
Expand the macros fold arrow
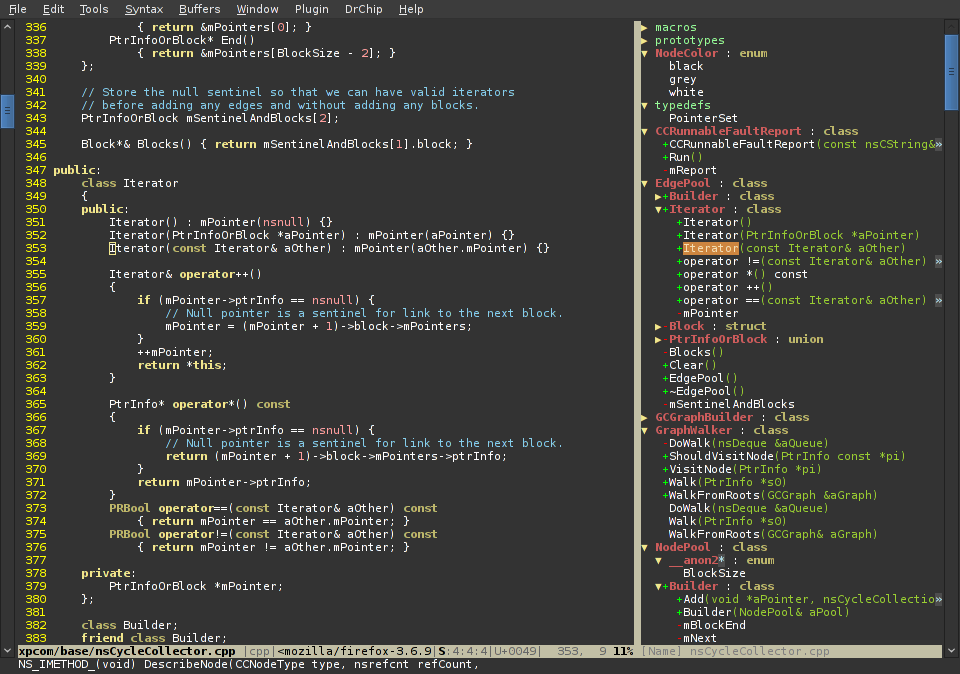point(645,27)
